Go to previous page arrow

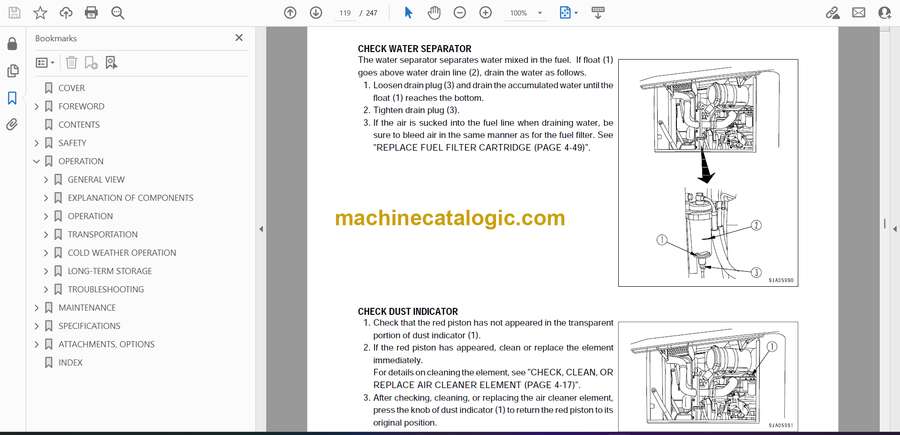(290, 13)
